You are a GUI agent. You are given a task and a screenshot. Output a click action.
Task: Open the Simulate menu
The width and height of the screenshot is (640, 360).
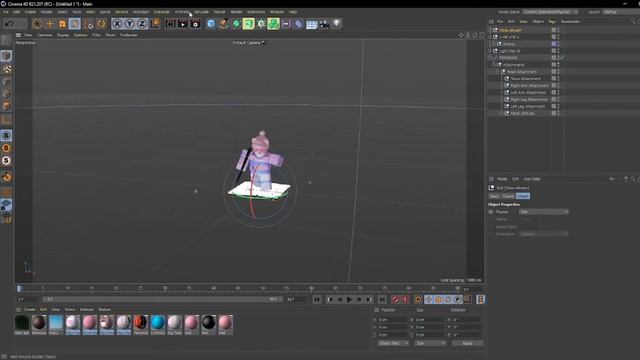(x=201, y=12)
